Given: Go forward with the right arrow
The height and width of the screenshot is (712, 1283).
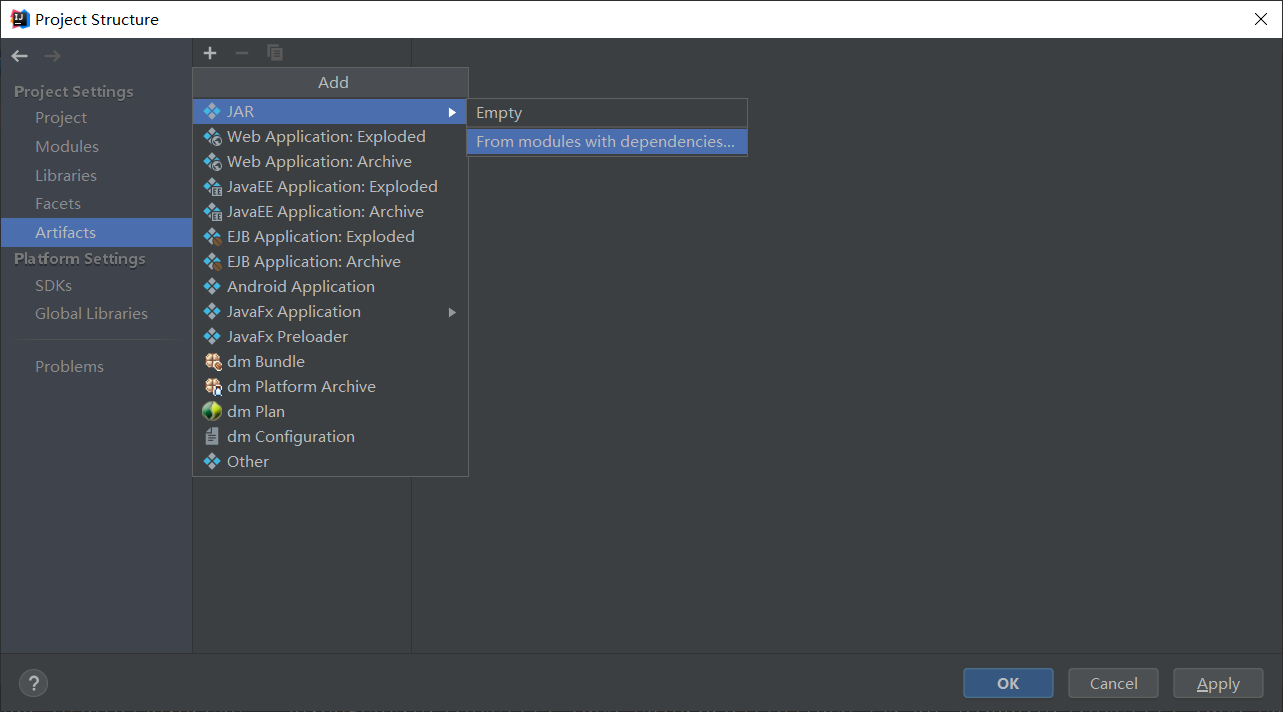Looking at the screenshot, I should (52, 56).
